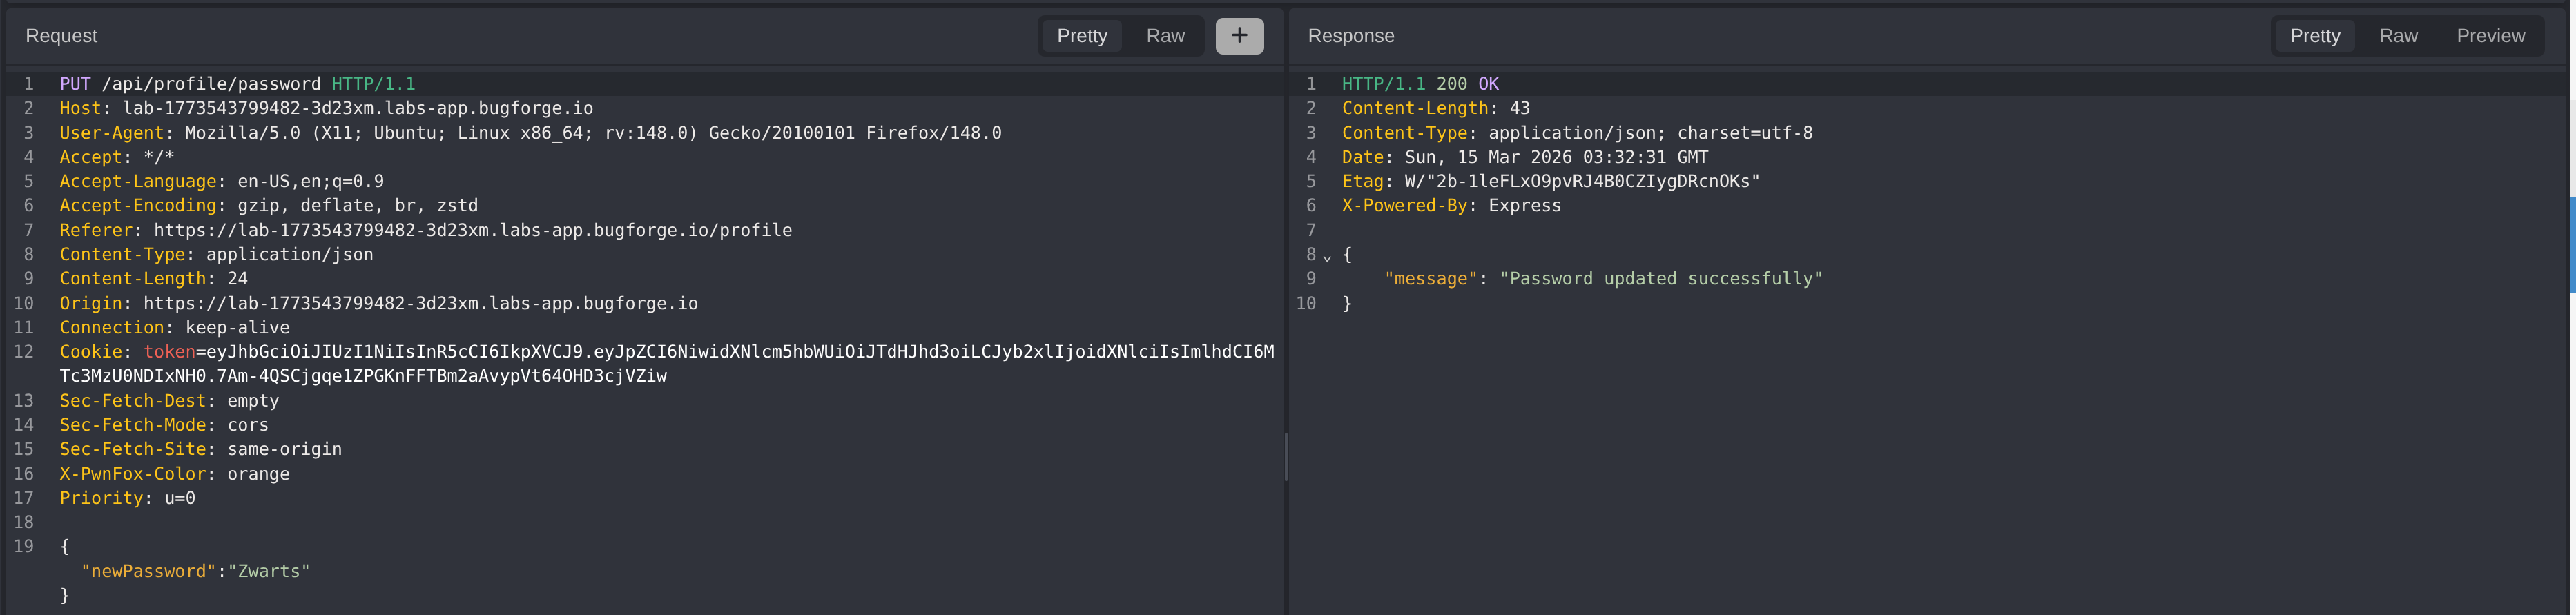This screenshot has width=2576, height=615.
Task: Open the Preview tab in Response panel
Action: pos(2489,36)
